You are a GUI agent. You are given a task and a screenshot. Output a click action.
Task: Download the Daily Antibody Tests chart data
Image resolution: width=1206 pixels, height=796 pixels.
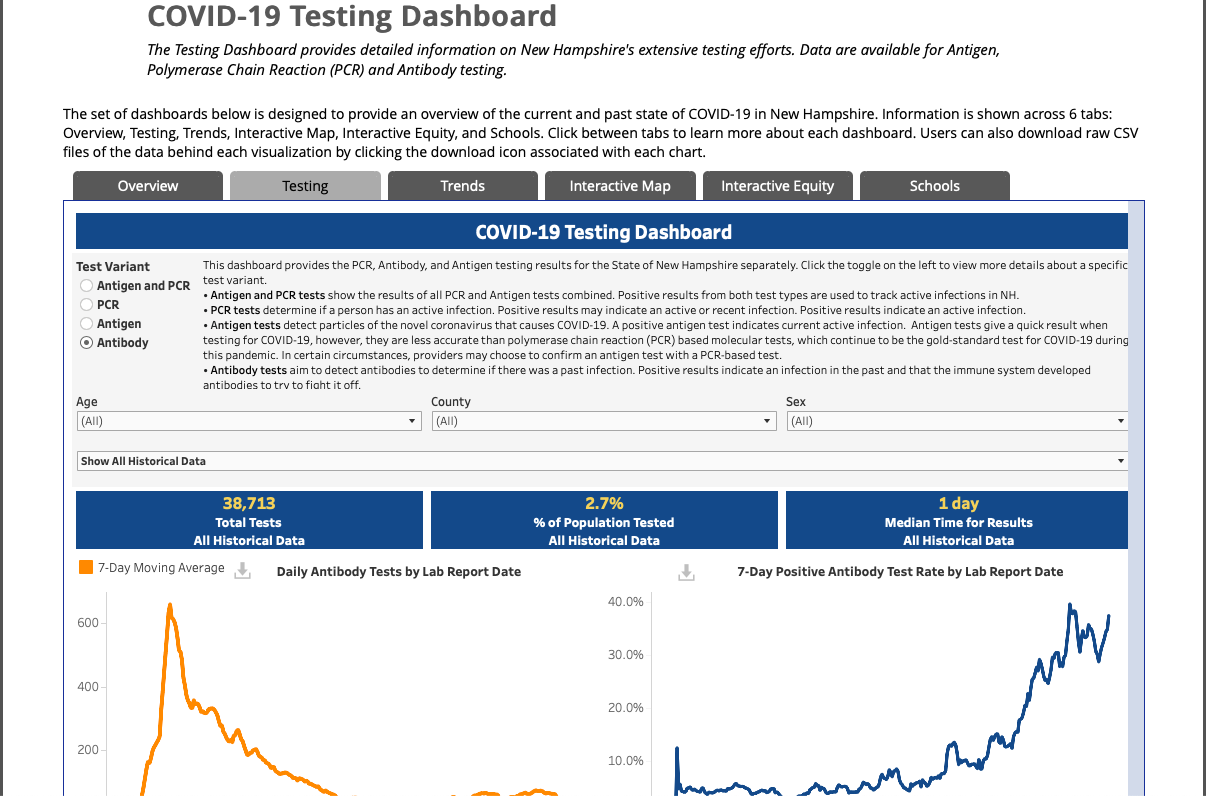tap(241, 571)
